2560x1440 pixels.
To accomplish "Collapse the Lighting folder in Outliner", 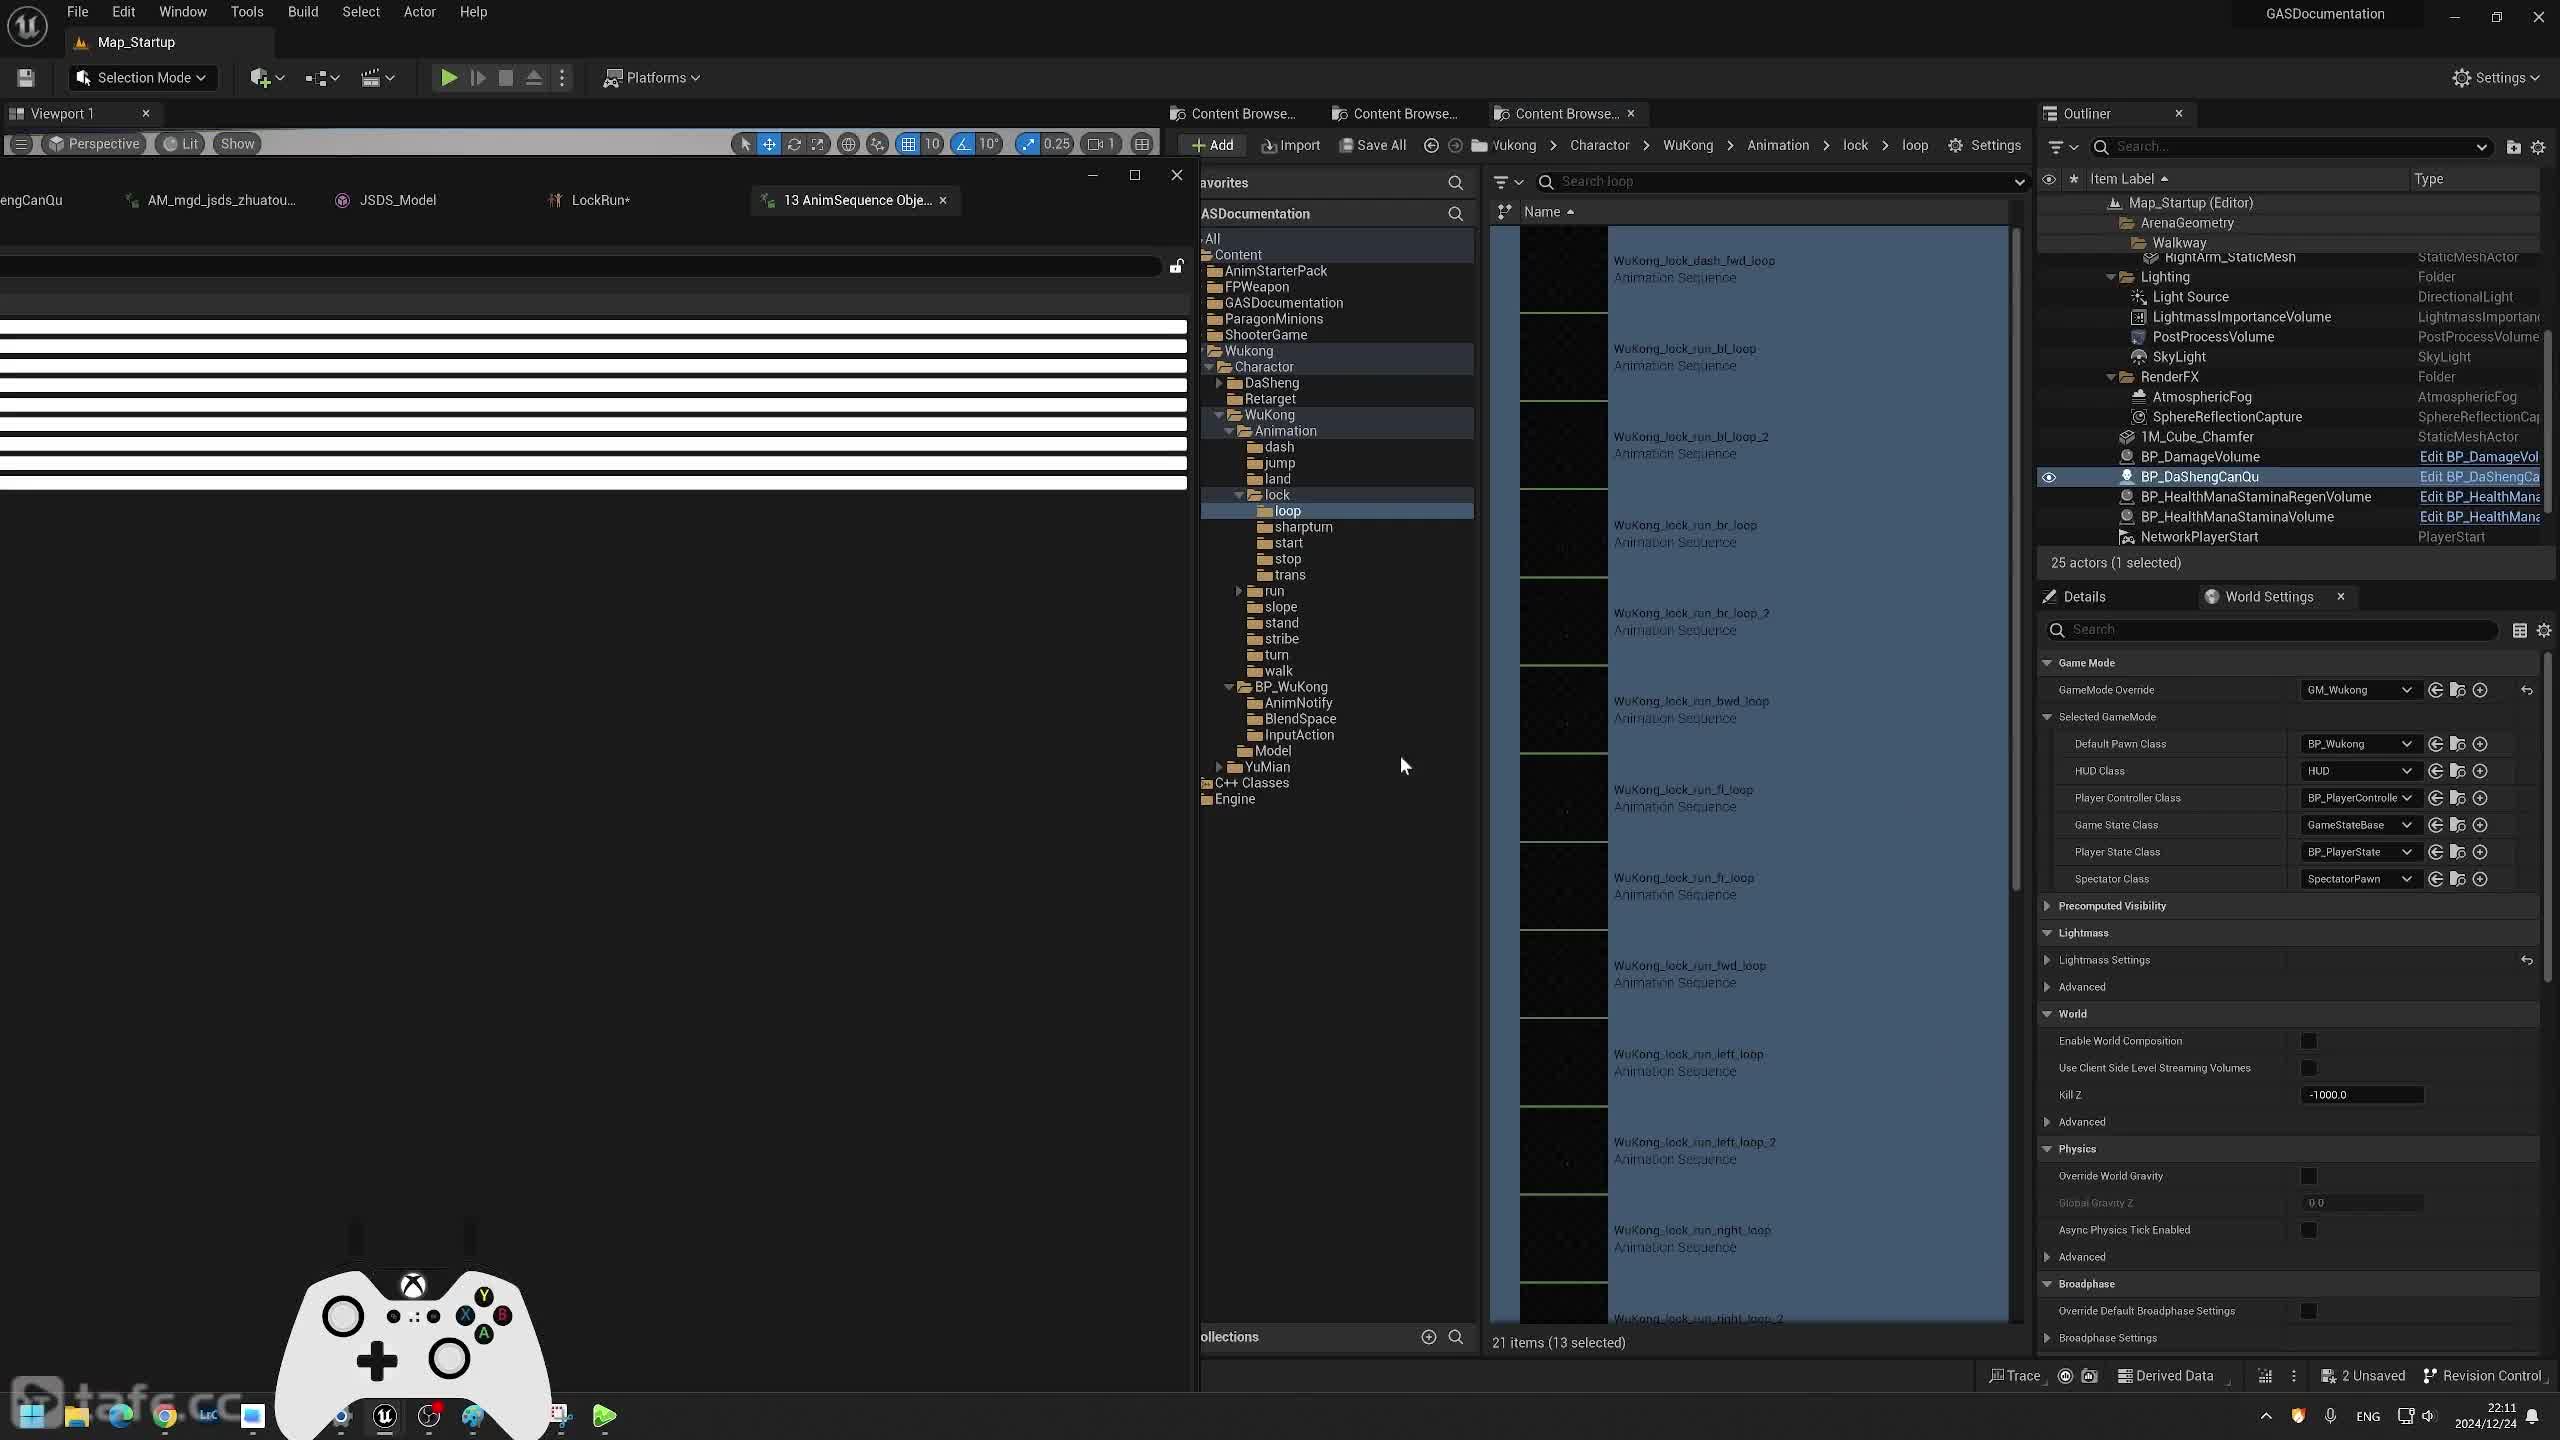I will [2111, 277].
